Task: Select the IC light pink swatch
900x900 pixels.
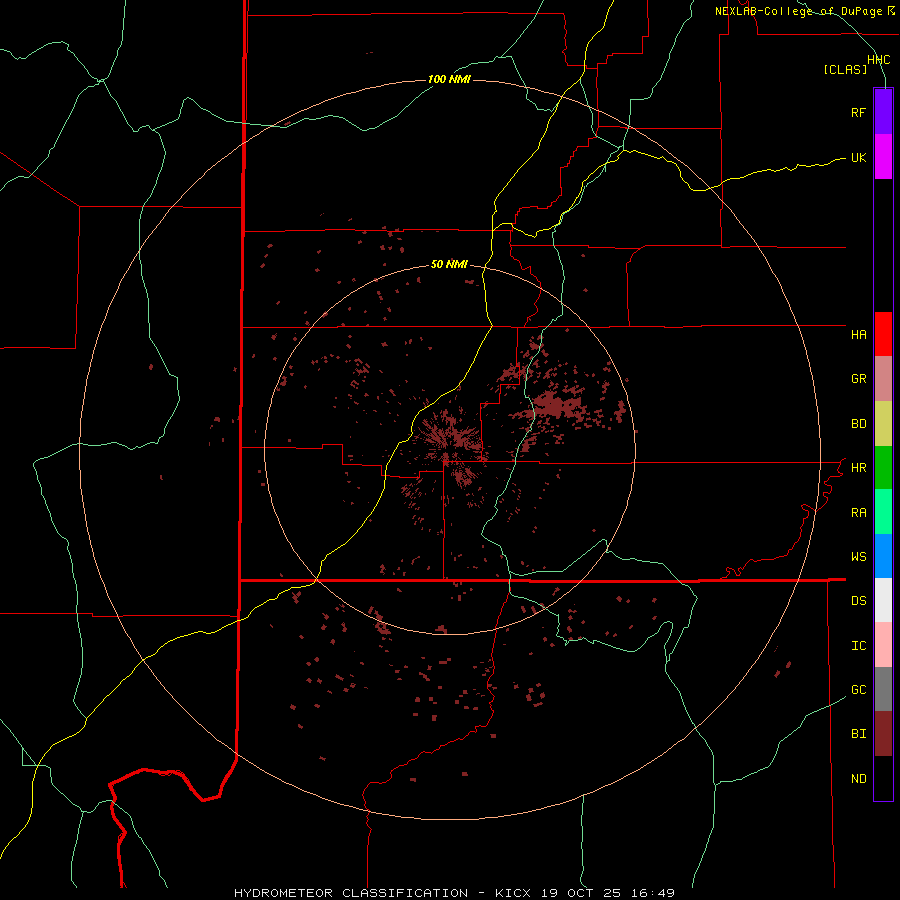Action: (x=883, y=645)
